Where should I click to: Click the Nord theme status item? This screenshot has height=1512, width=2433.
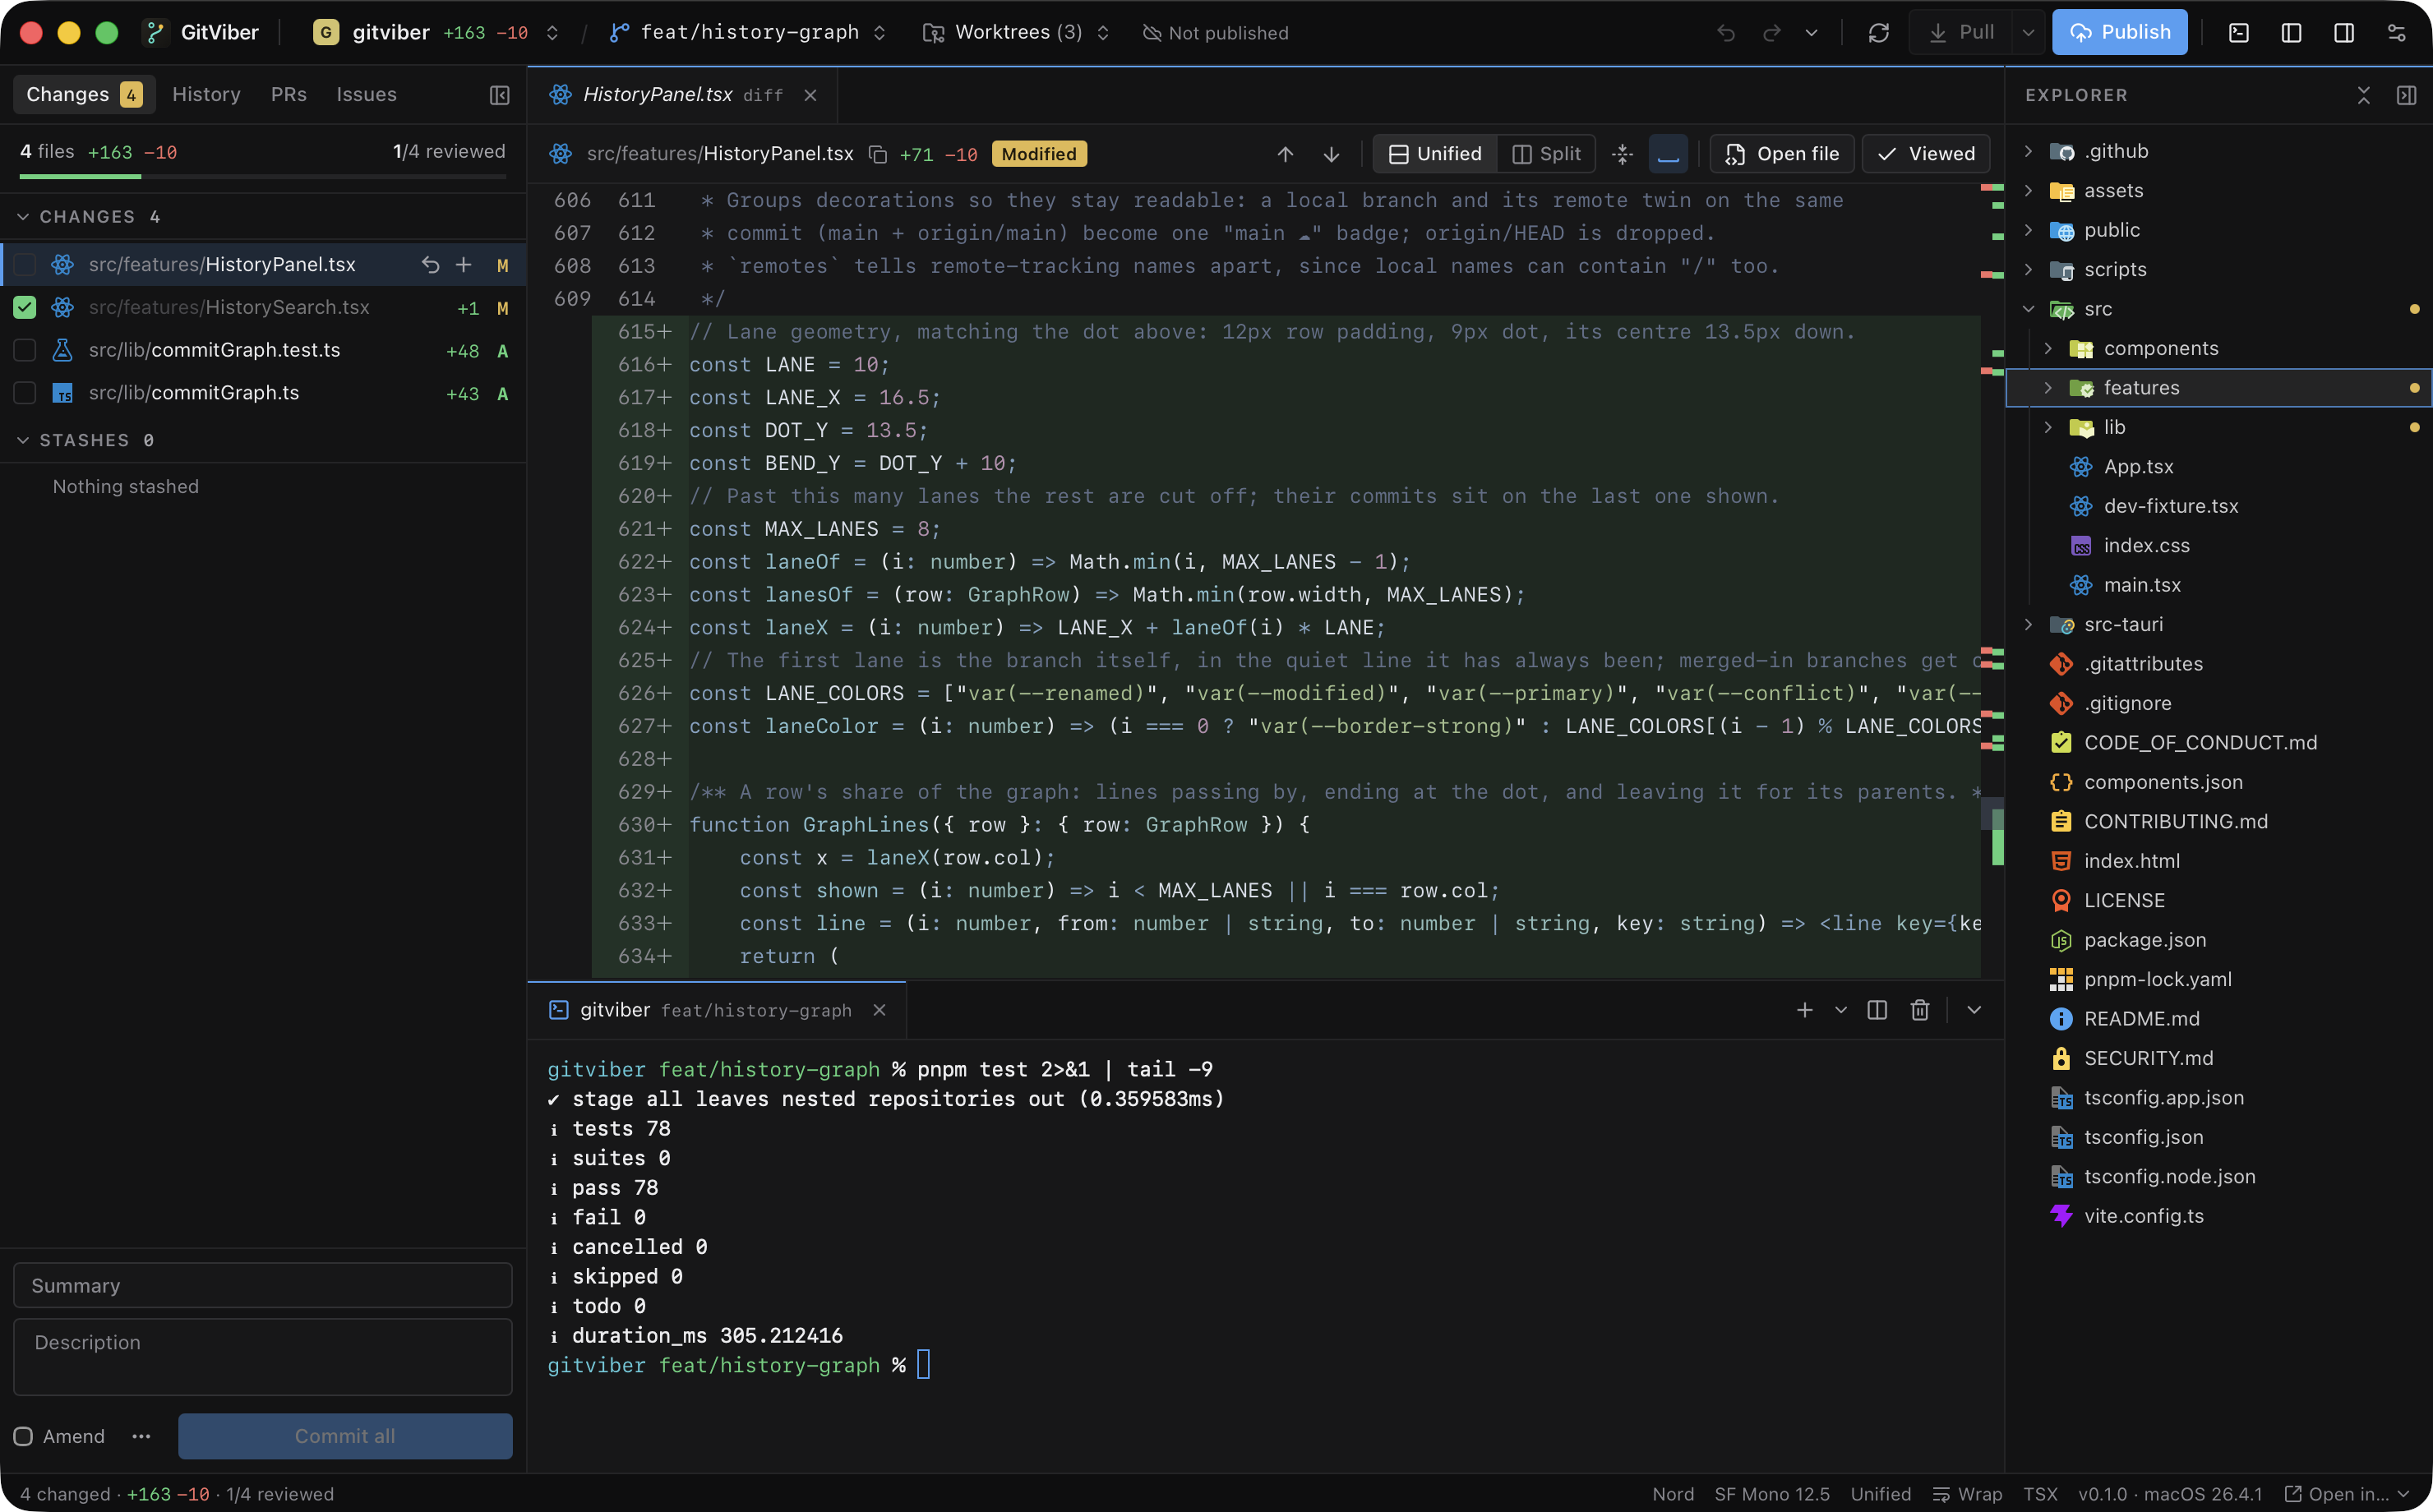(x=1673, y=1494)
